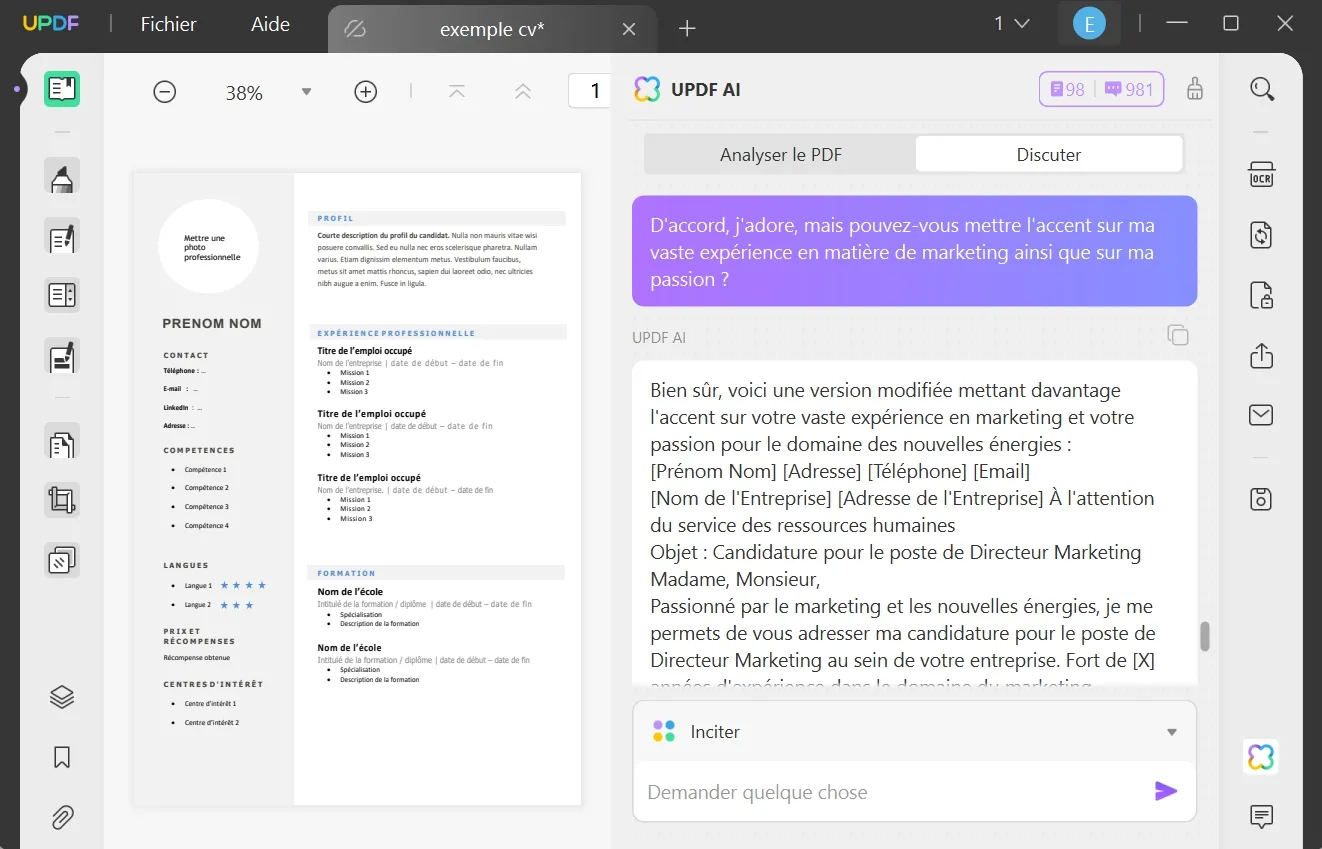Click the 'Madame, Monsieur,' line in the response
Image resolution: width=1322 pixels, height=849 pixels.
735,579
